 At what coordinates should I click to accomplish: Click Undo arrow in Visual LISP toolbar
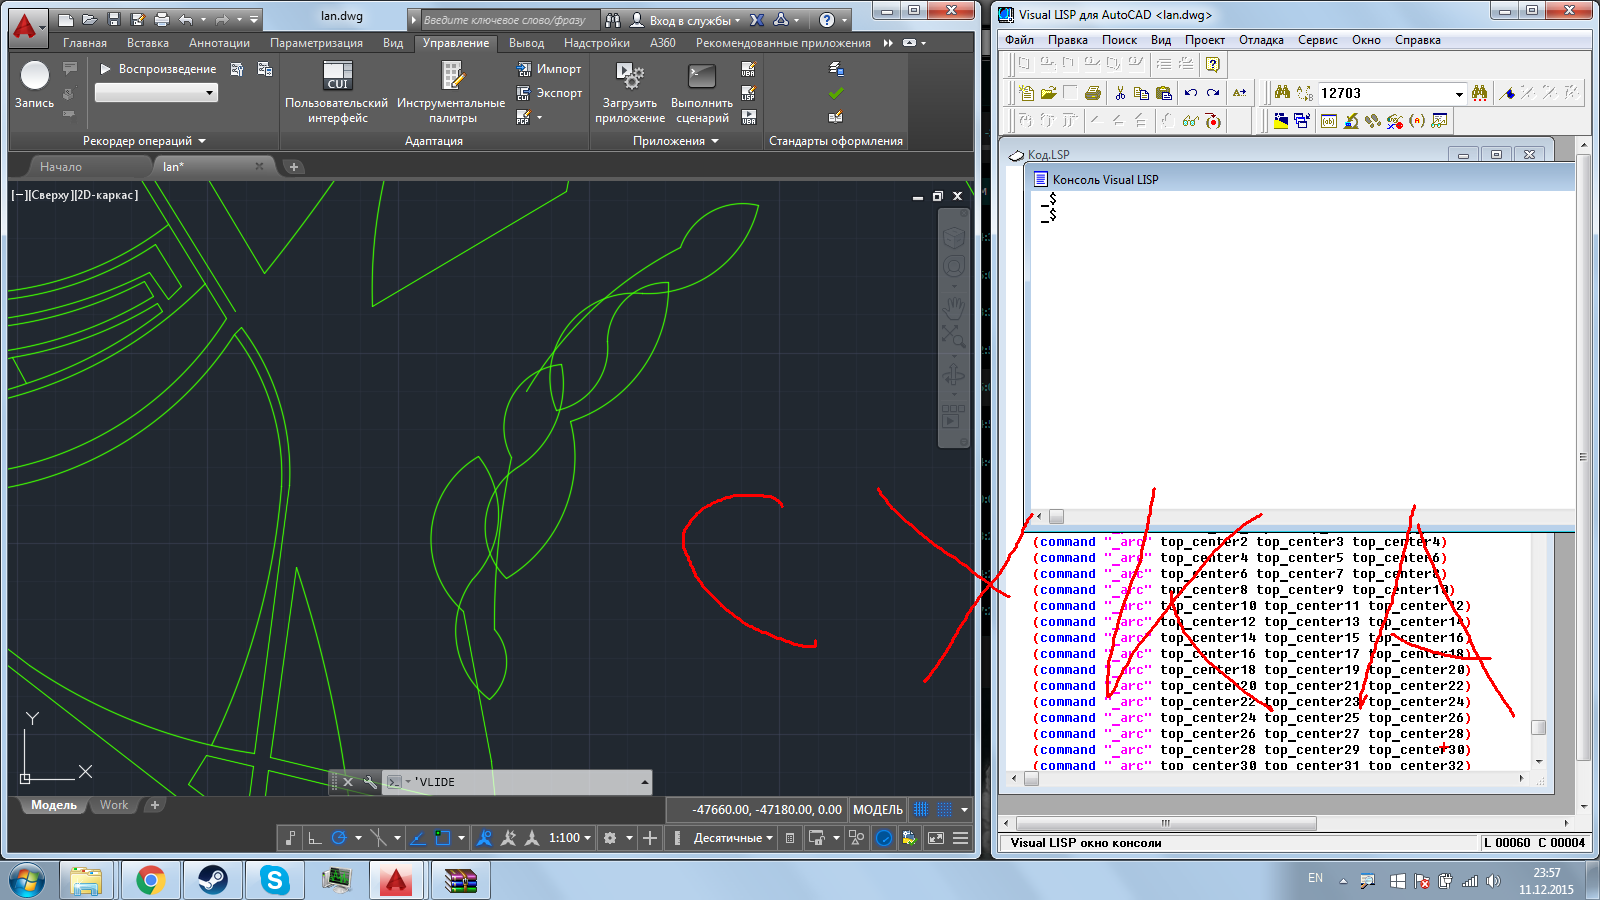[1190, 93]
